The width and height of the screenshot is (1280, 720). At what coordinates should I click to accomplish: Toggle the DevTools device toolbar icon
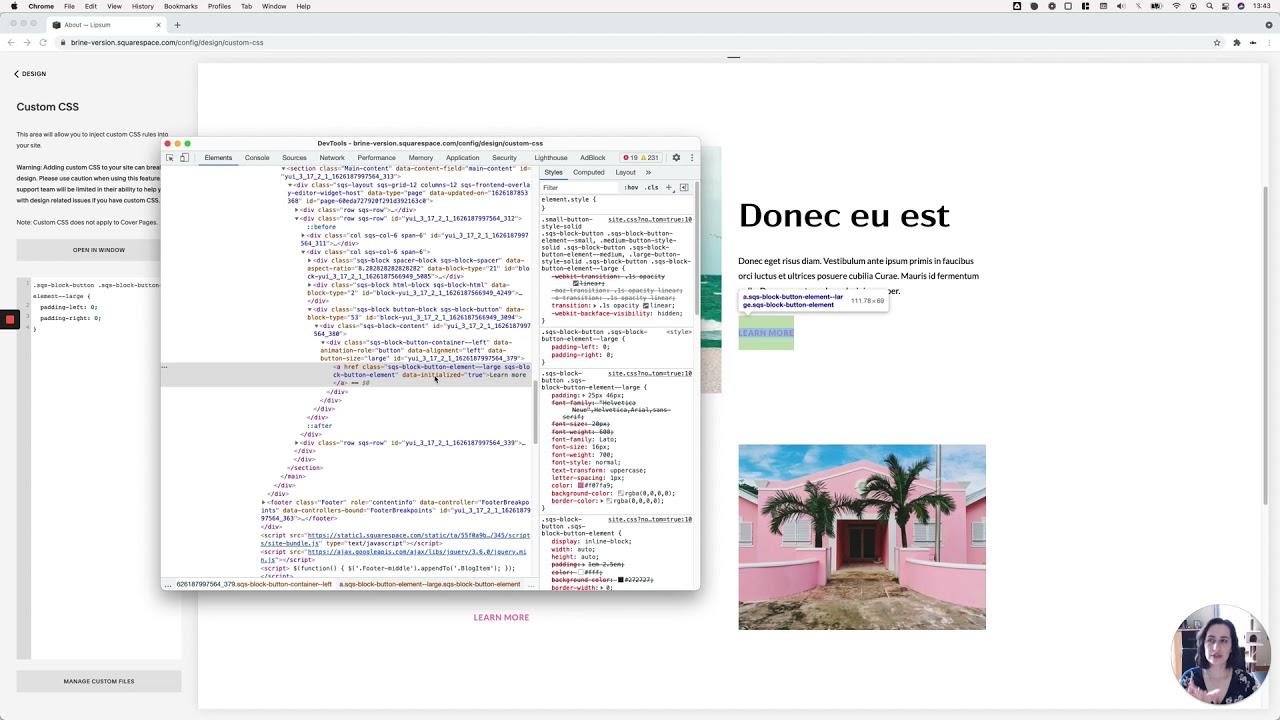click(184, 158)
